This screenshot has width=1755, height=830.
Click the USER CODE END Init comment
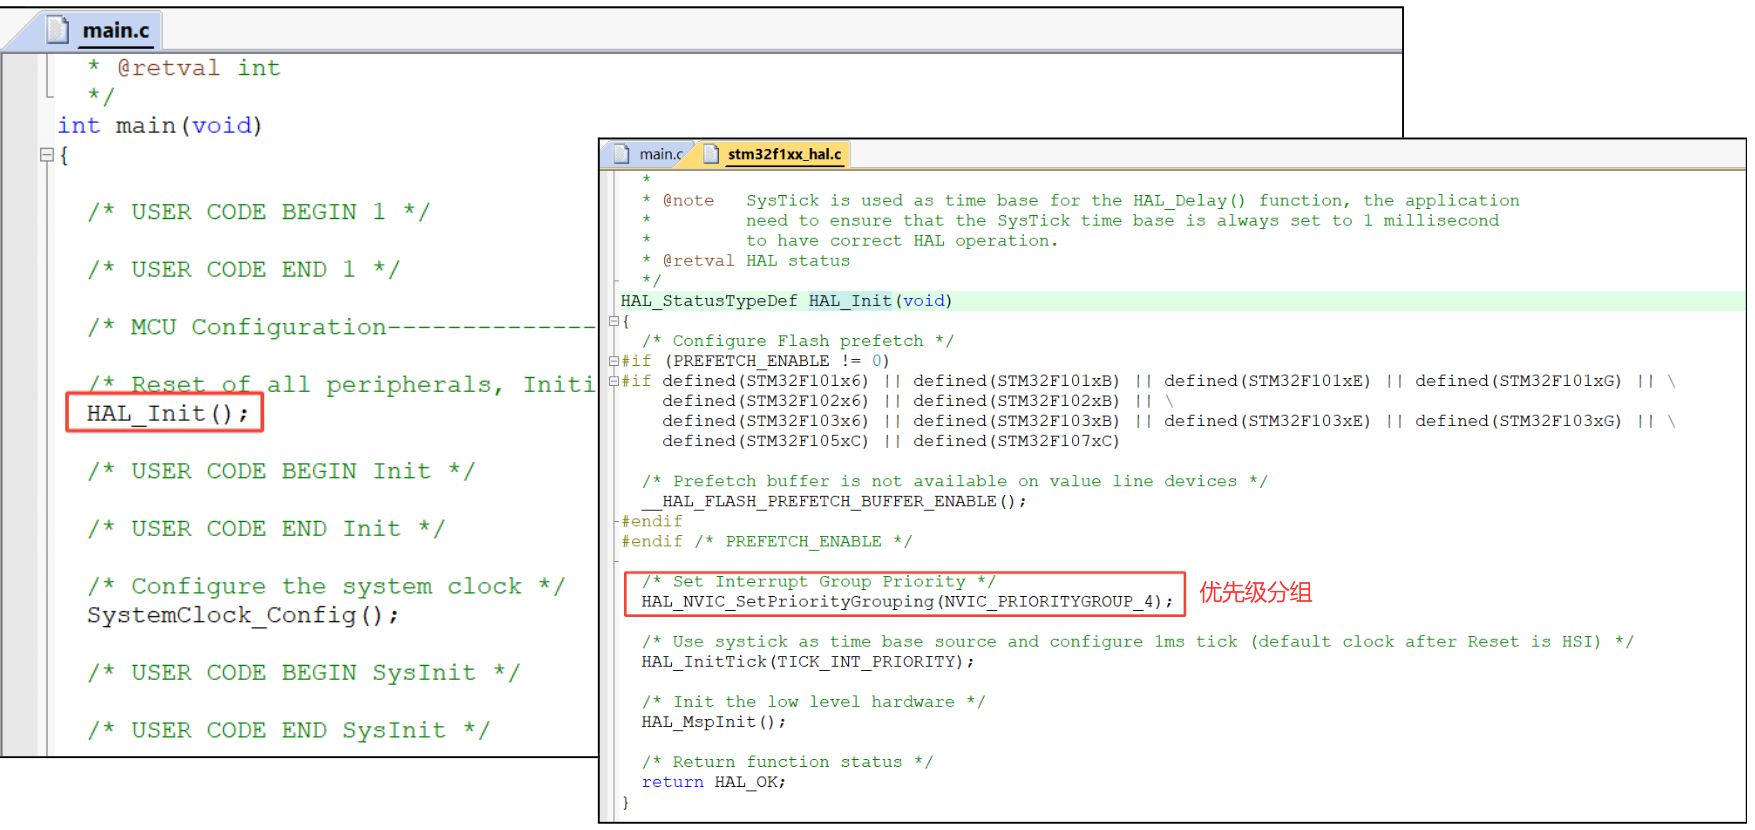[266, 528]
